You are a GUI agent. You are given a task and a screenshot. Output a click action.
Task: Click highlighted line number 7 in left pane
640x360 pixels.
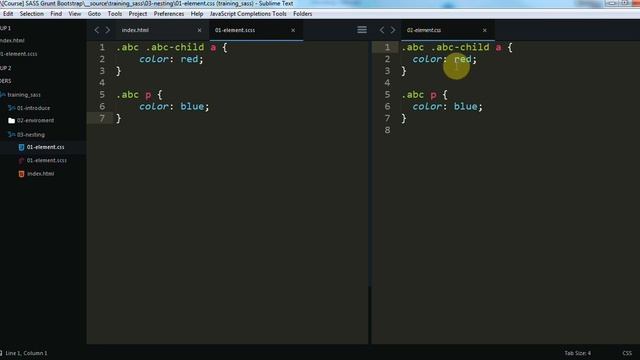[102, 118]
